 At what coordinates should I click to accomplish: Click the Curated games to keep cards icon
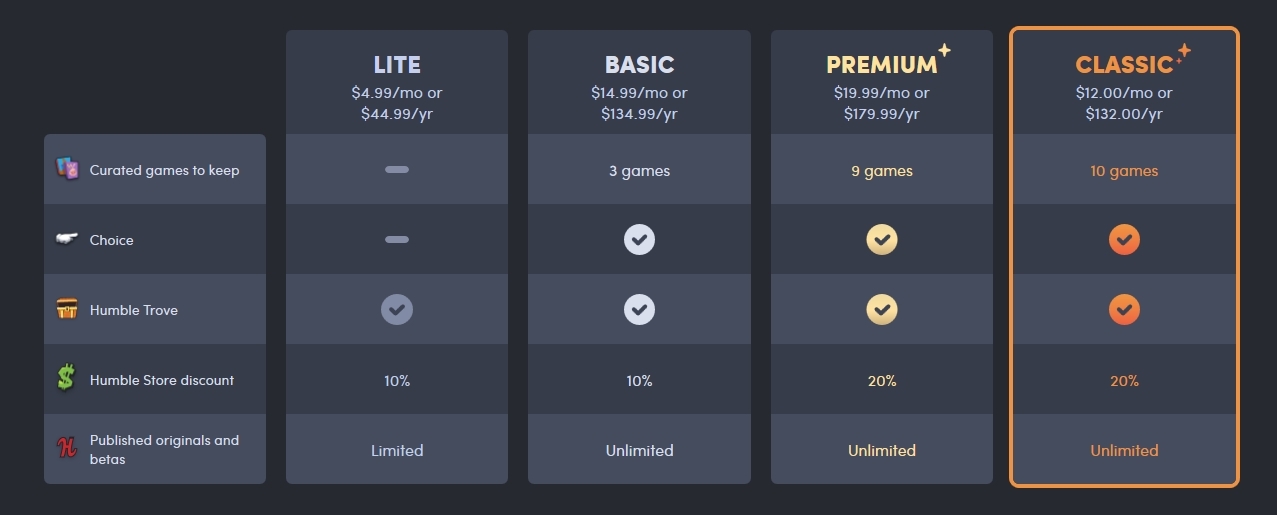[x=67, y=169]
